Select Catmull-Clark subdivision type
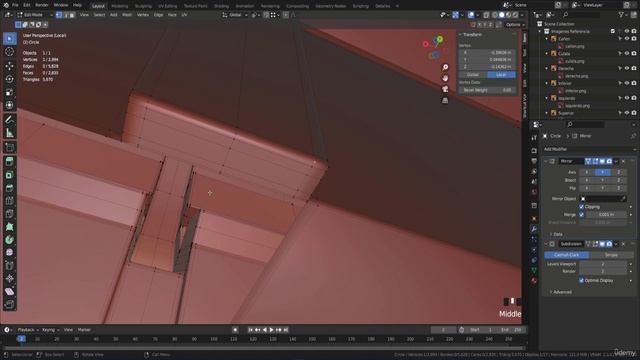The height and width of the screenshot is (360, 640). [567, 255]
